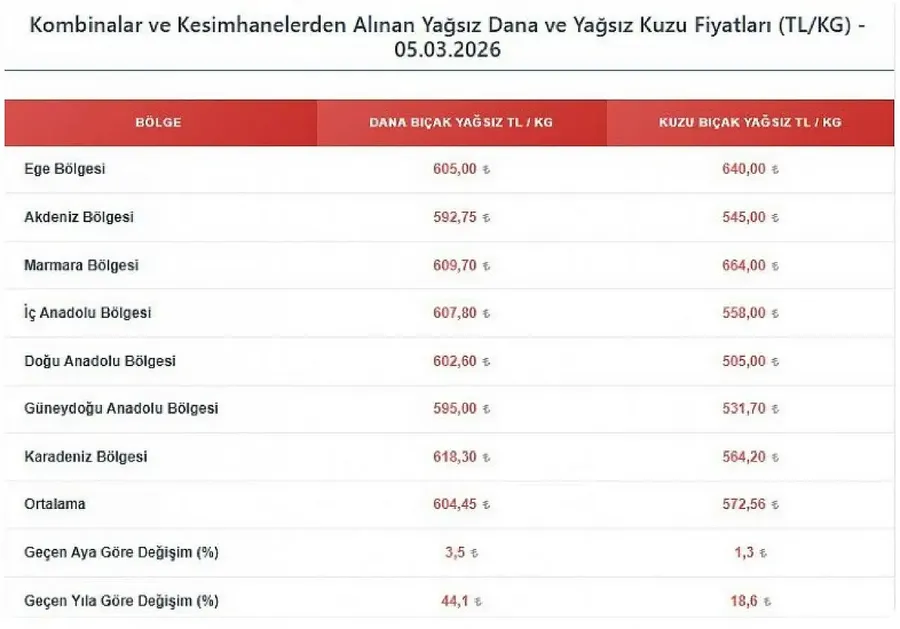The height and width of the screenshot is (629, 900).
Task: Click the lira icon beside 618,30
Action: [x=487, y=457]
